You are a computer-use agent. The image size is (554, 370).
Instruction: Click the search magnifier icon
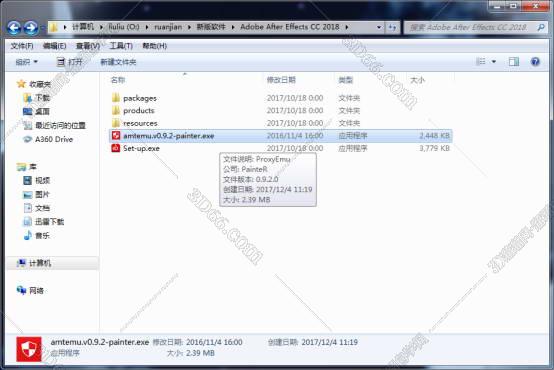pos(541,27)
